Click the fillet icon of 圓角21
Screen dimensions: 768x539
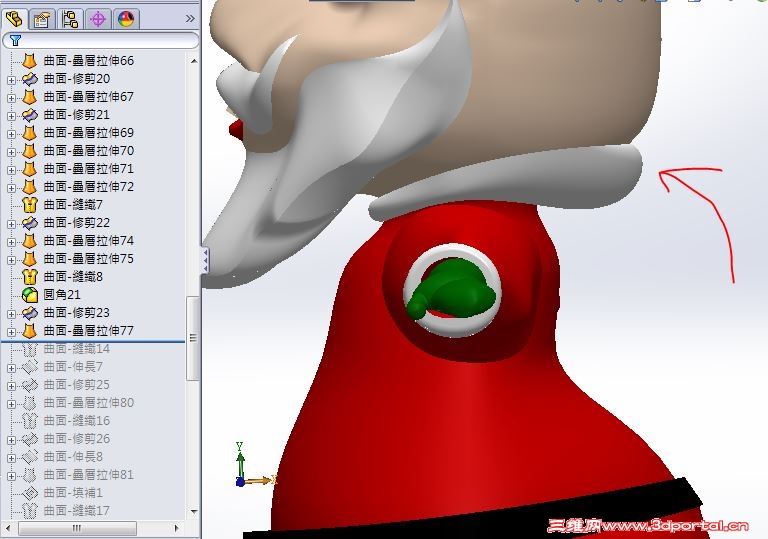(x=30, y=295)
